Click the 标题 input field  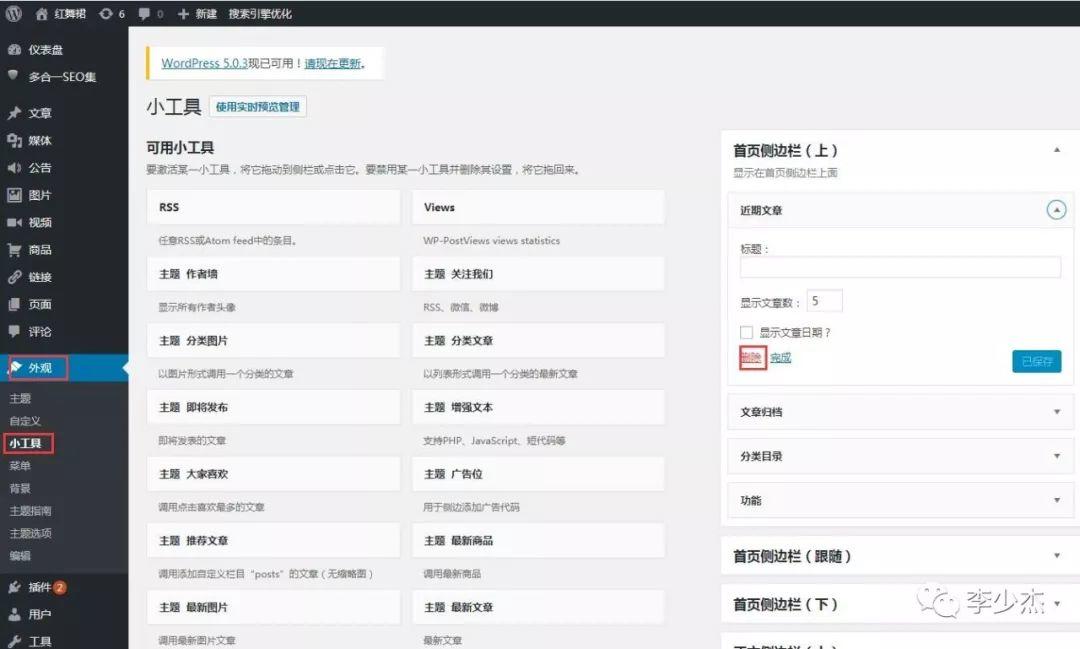click(x=900, y=267)
